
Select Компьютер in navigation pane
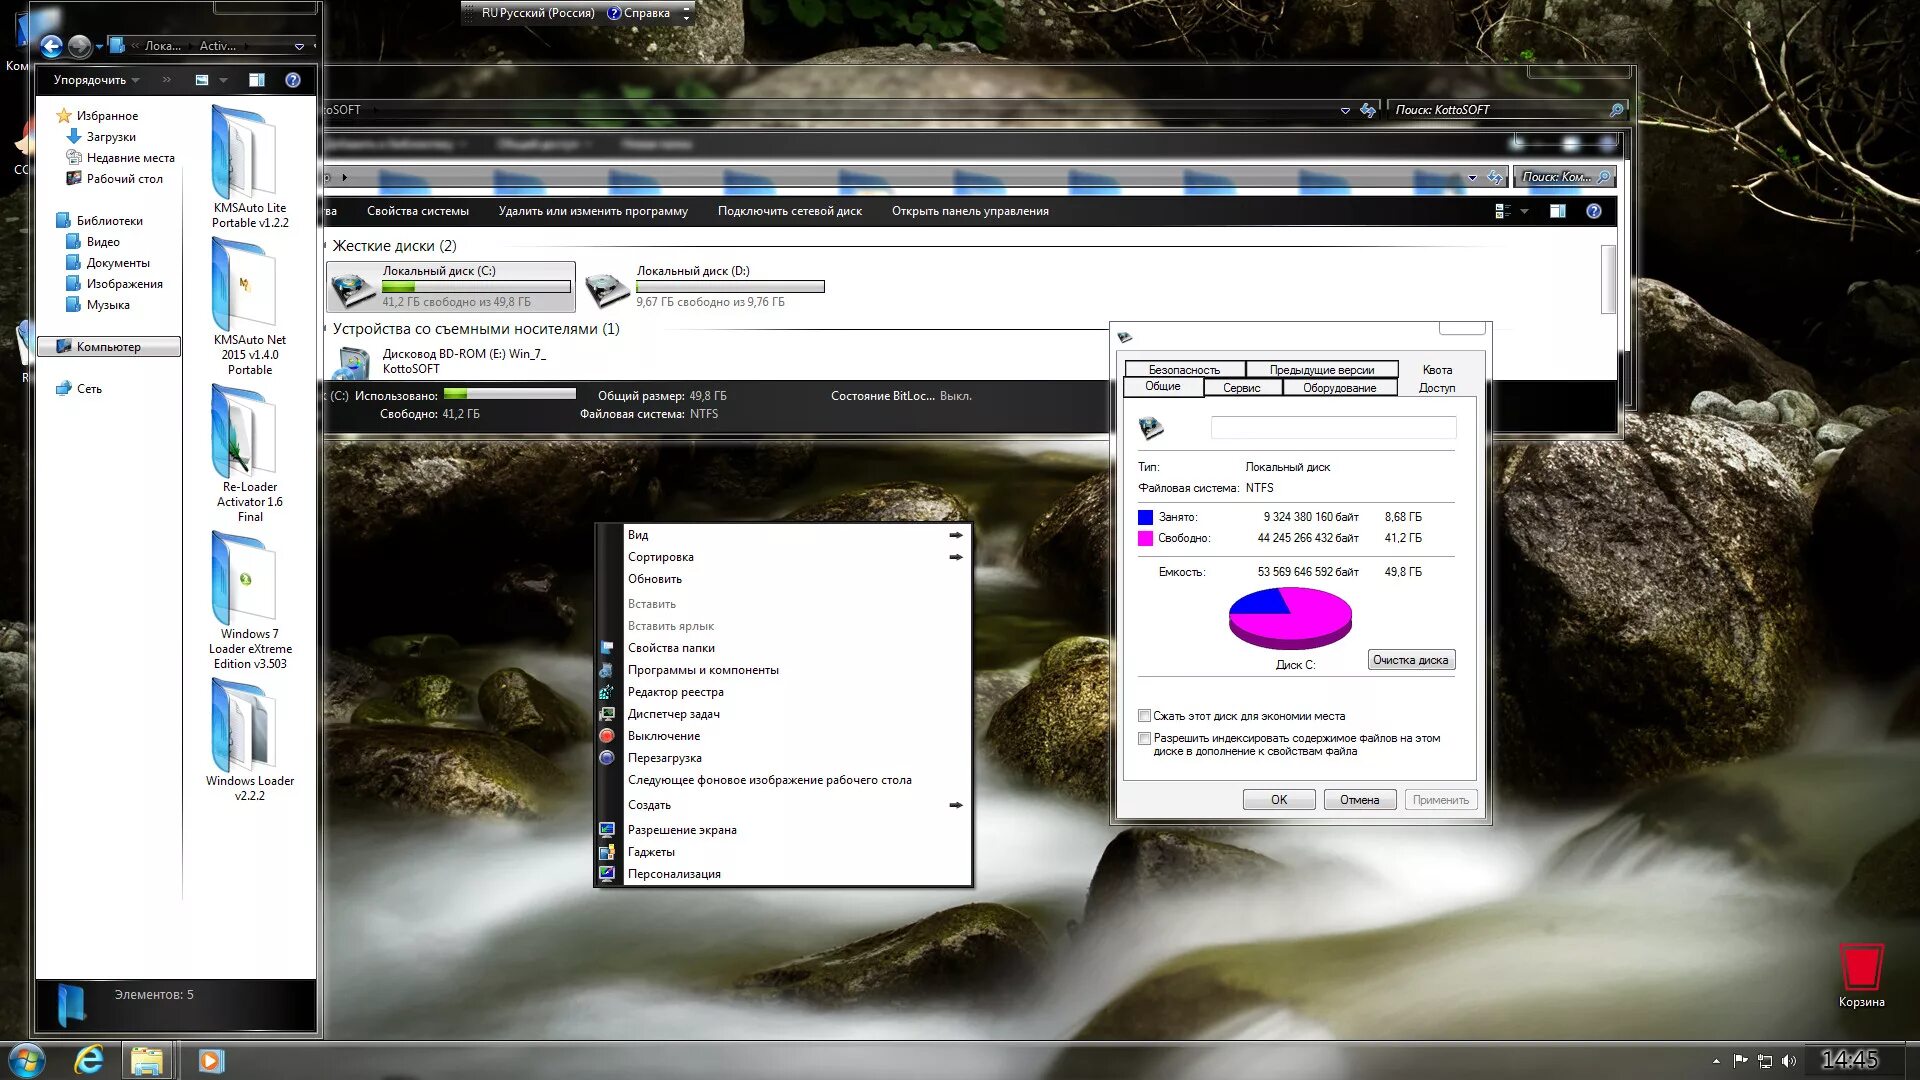click(x=109, y=347)
